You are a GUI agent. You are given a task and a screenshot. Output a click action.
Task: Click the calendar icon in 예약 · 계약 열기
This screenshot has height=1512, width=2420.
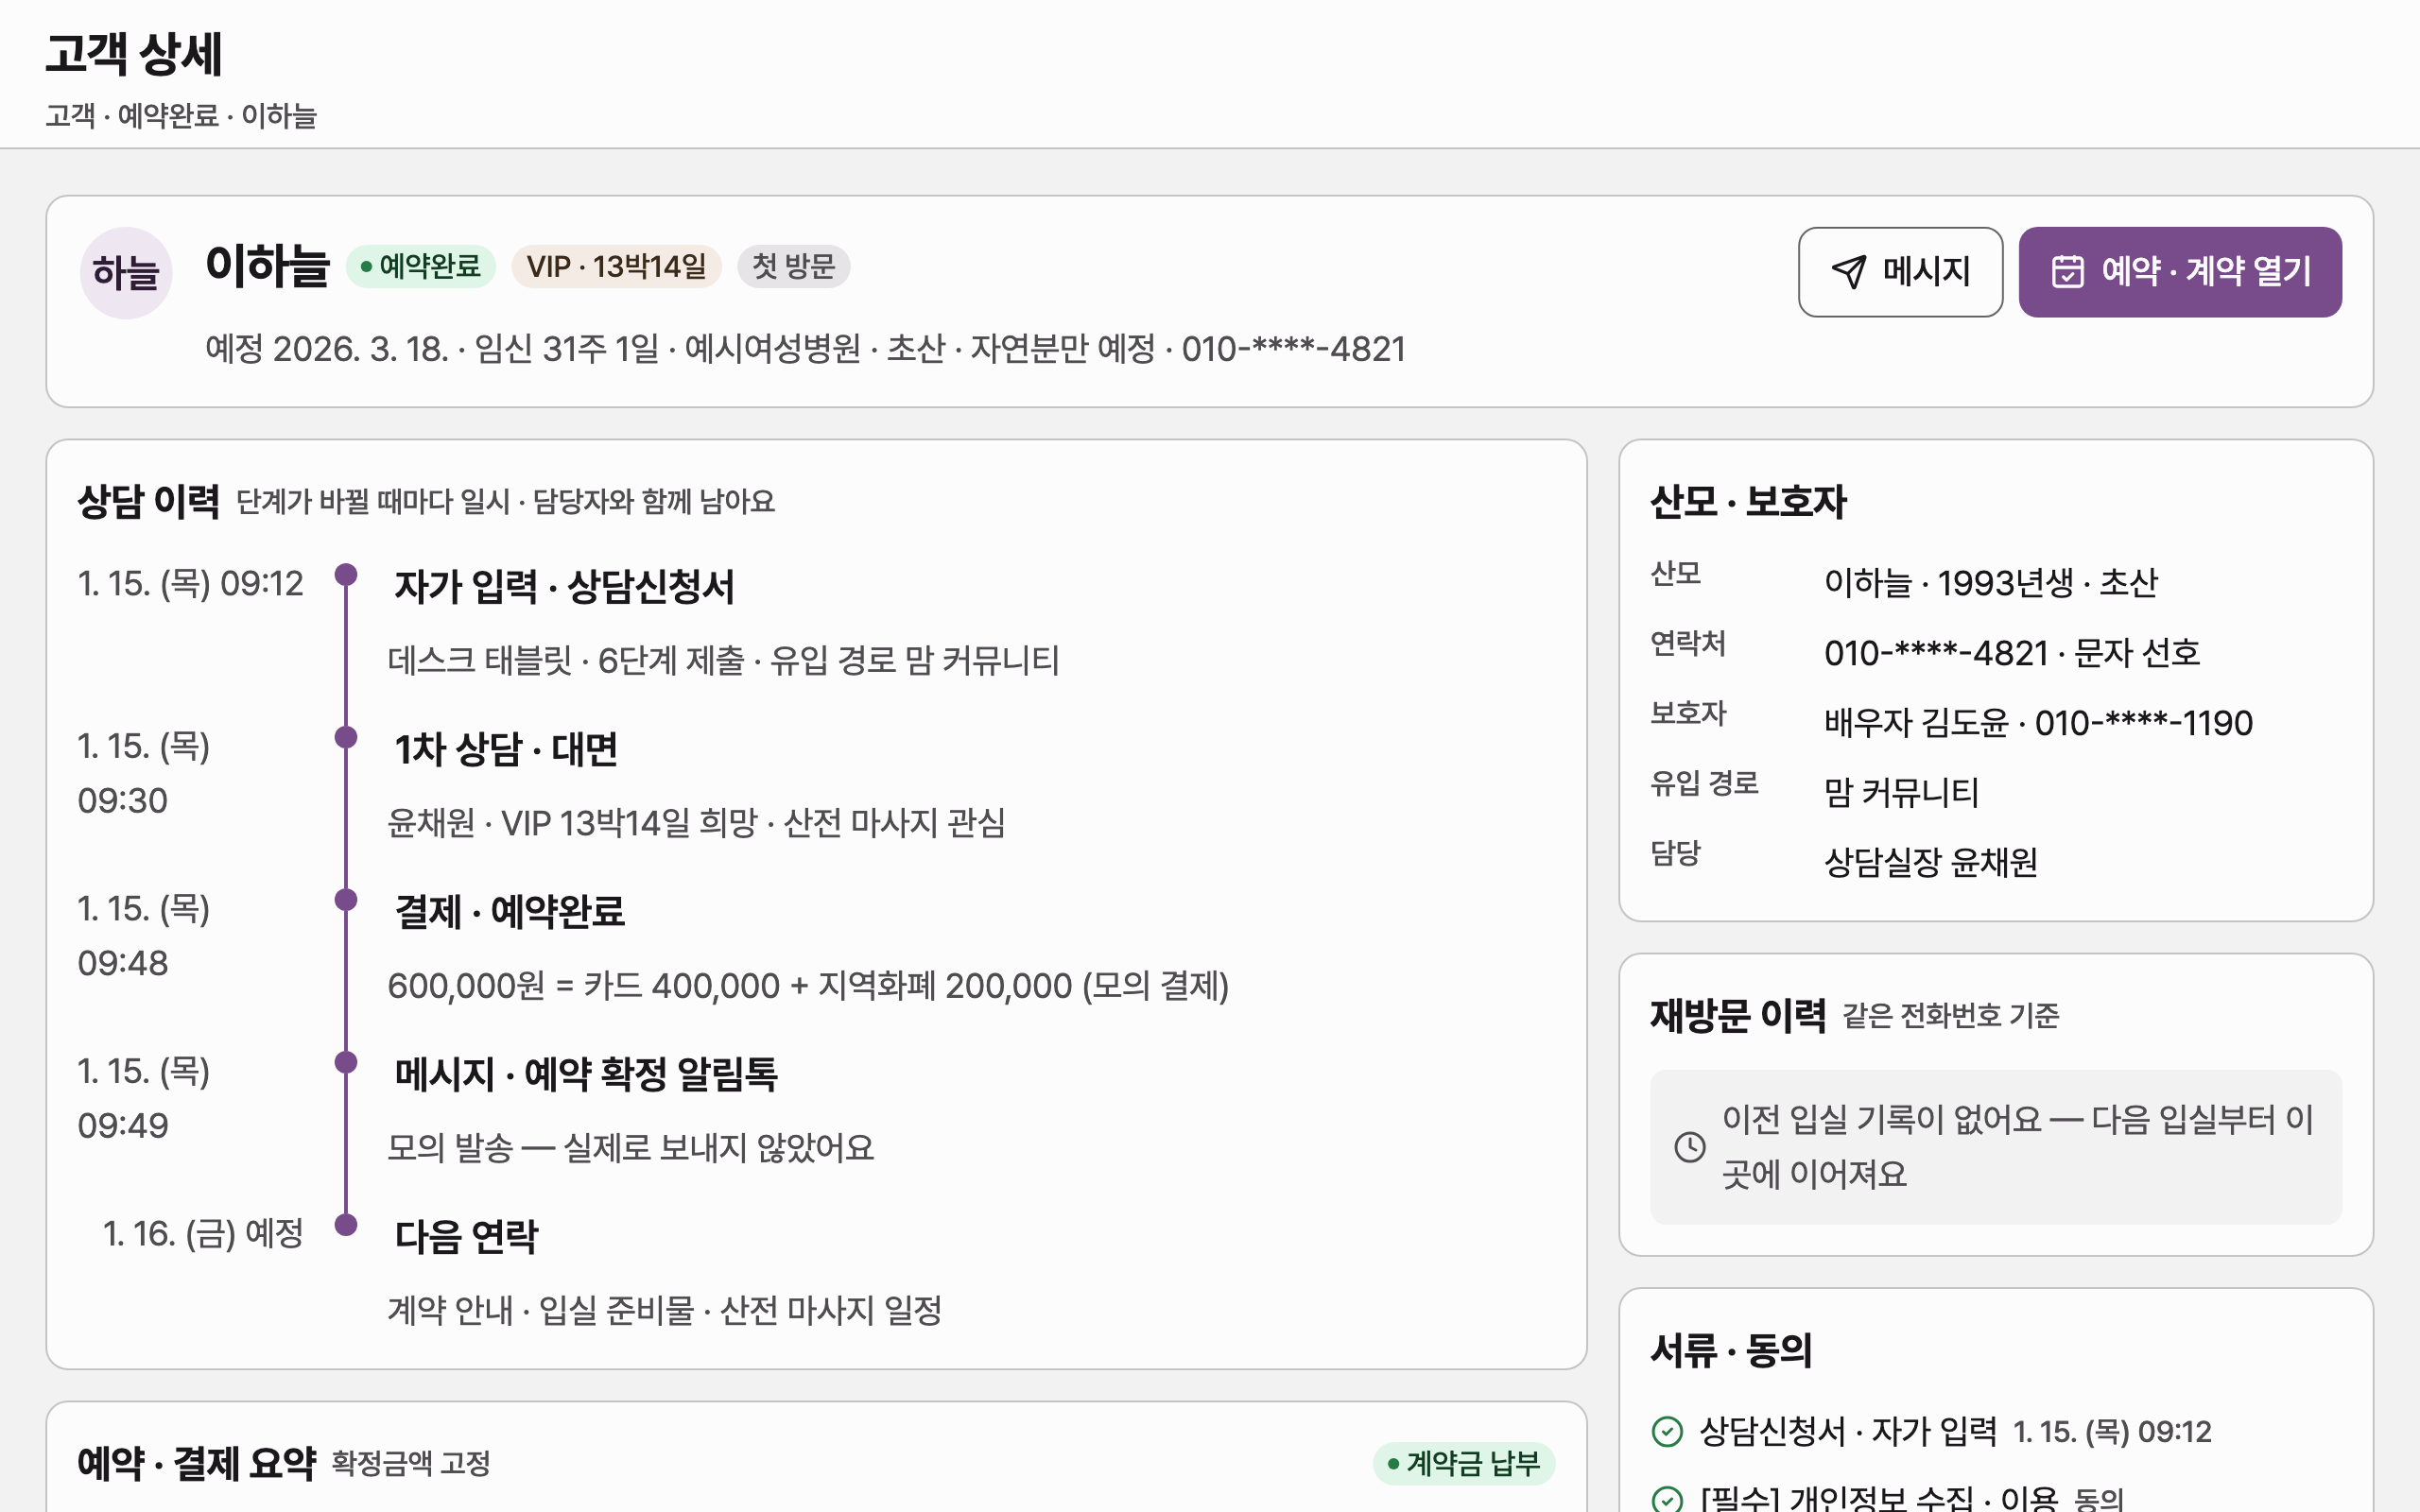(x=2067, y=272)
